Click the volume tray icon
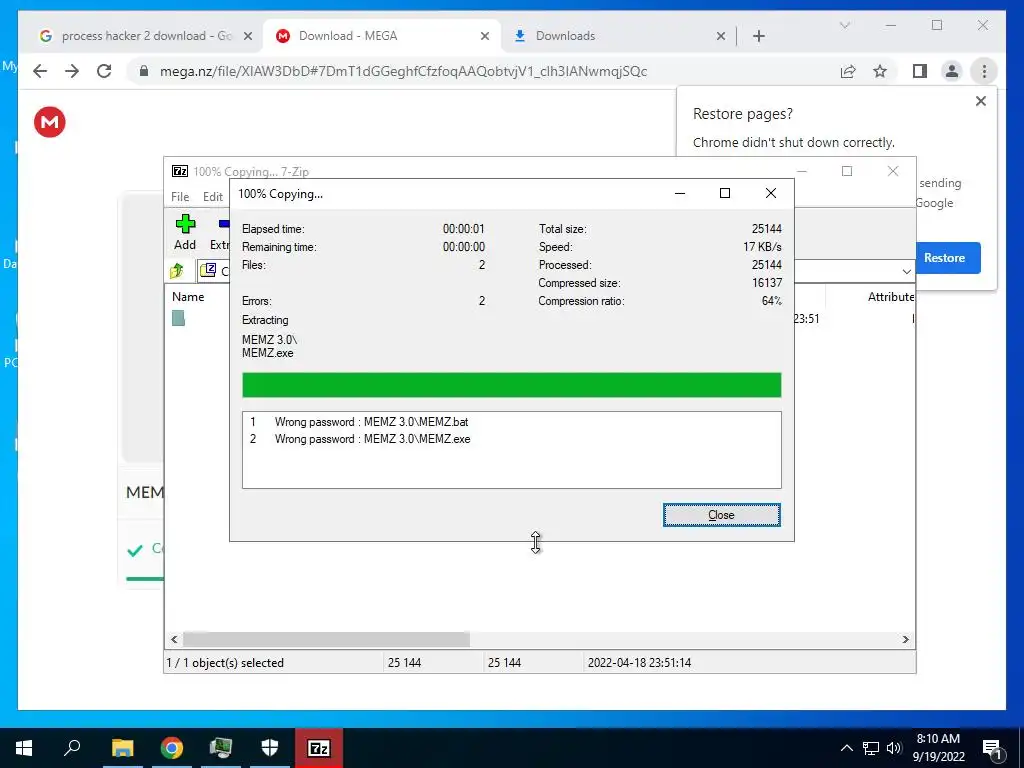The height and width of the screenshot is (768, 1024). click(x=894, y=748)
